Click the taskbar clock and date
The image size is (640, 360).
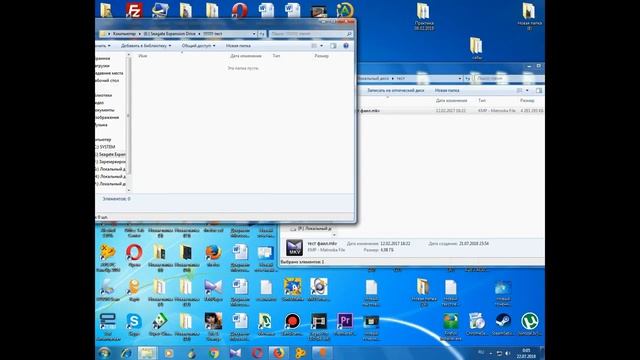[x=526, y=353]
